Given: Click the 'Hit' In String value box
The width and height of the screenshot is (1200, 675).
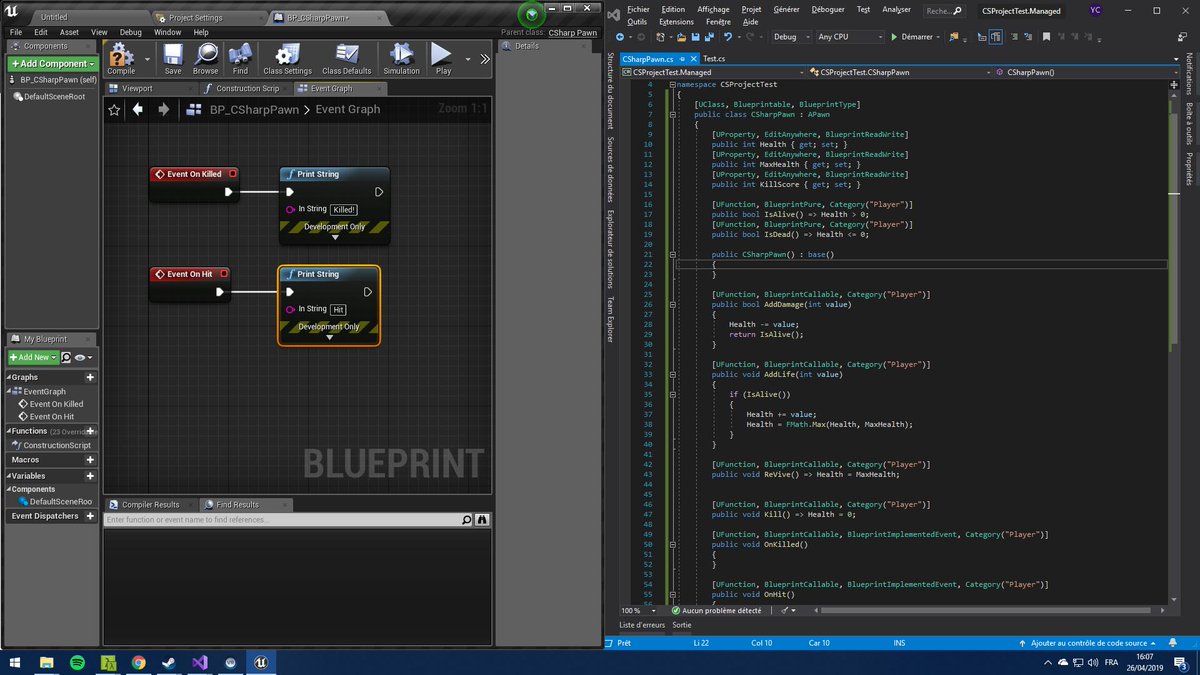Looking at the screenshot, I should 338,310.
